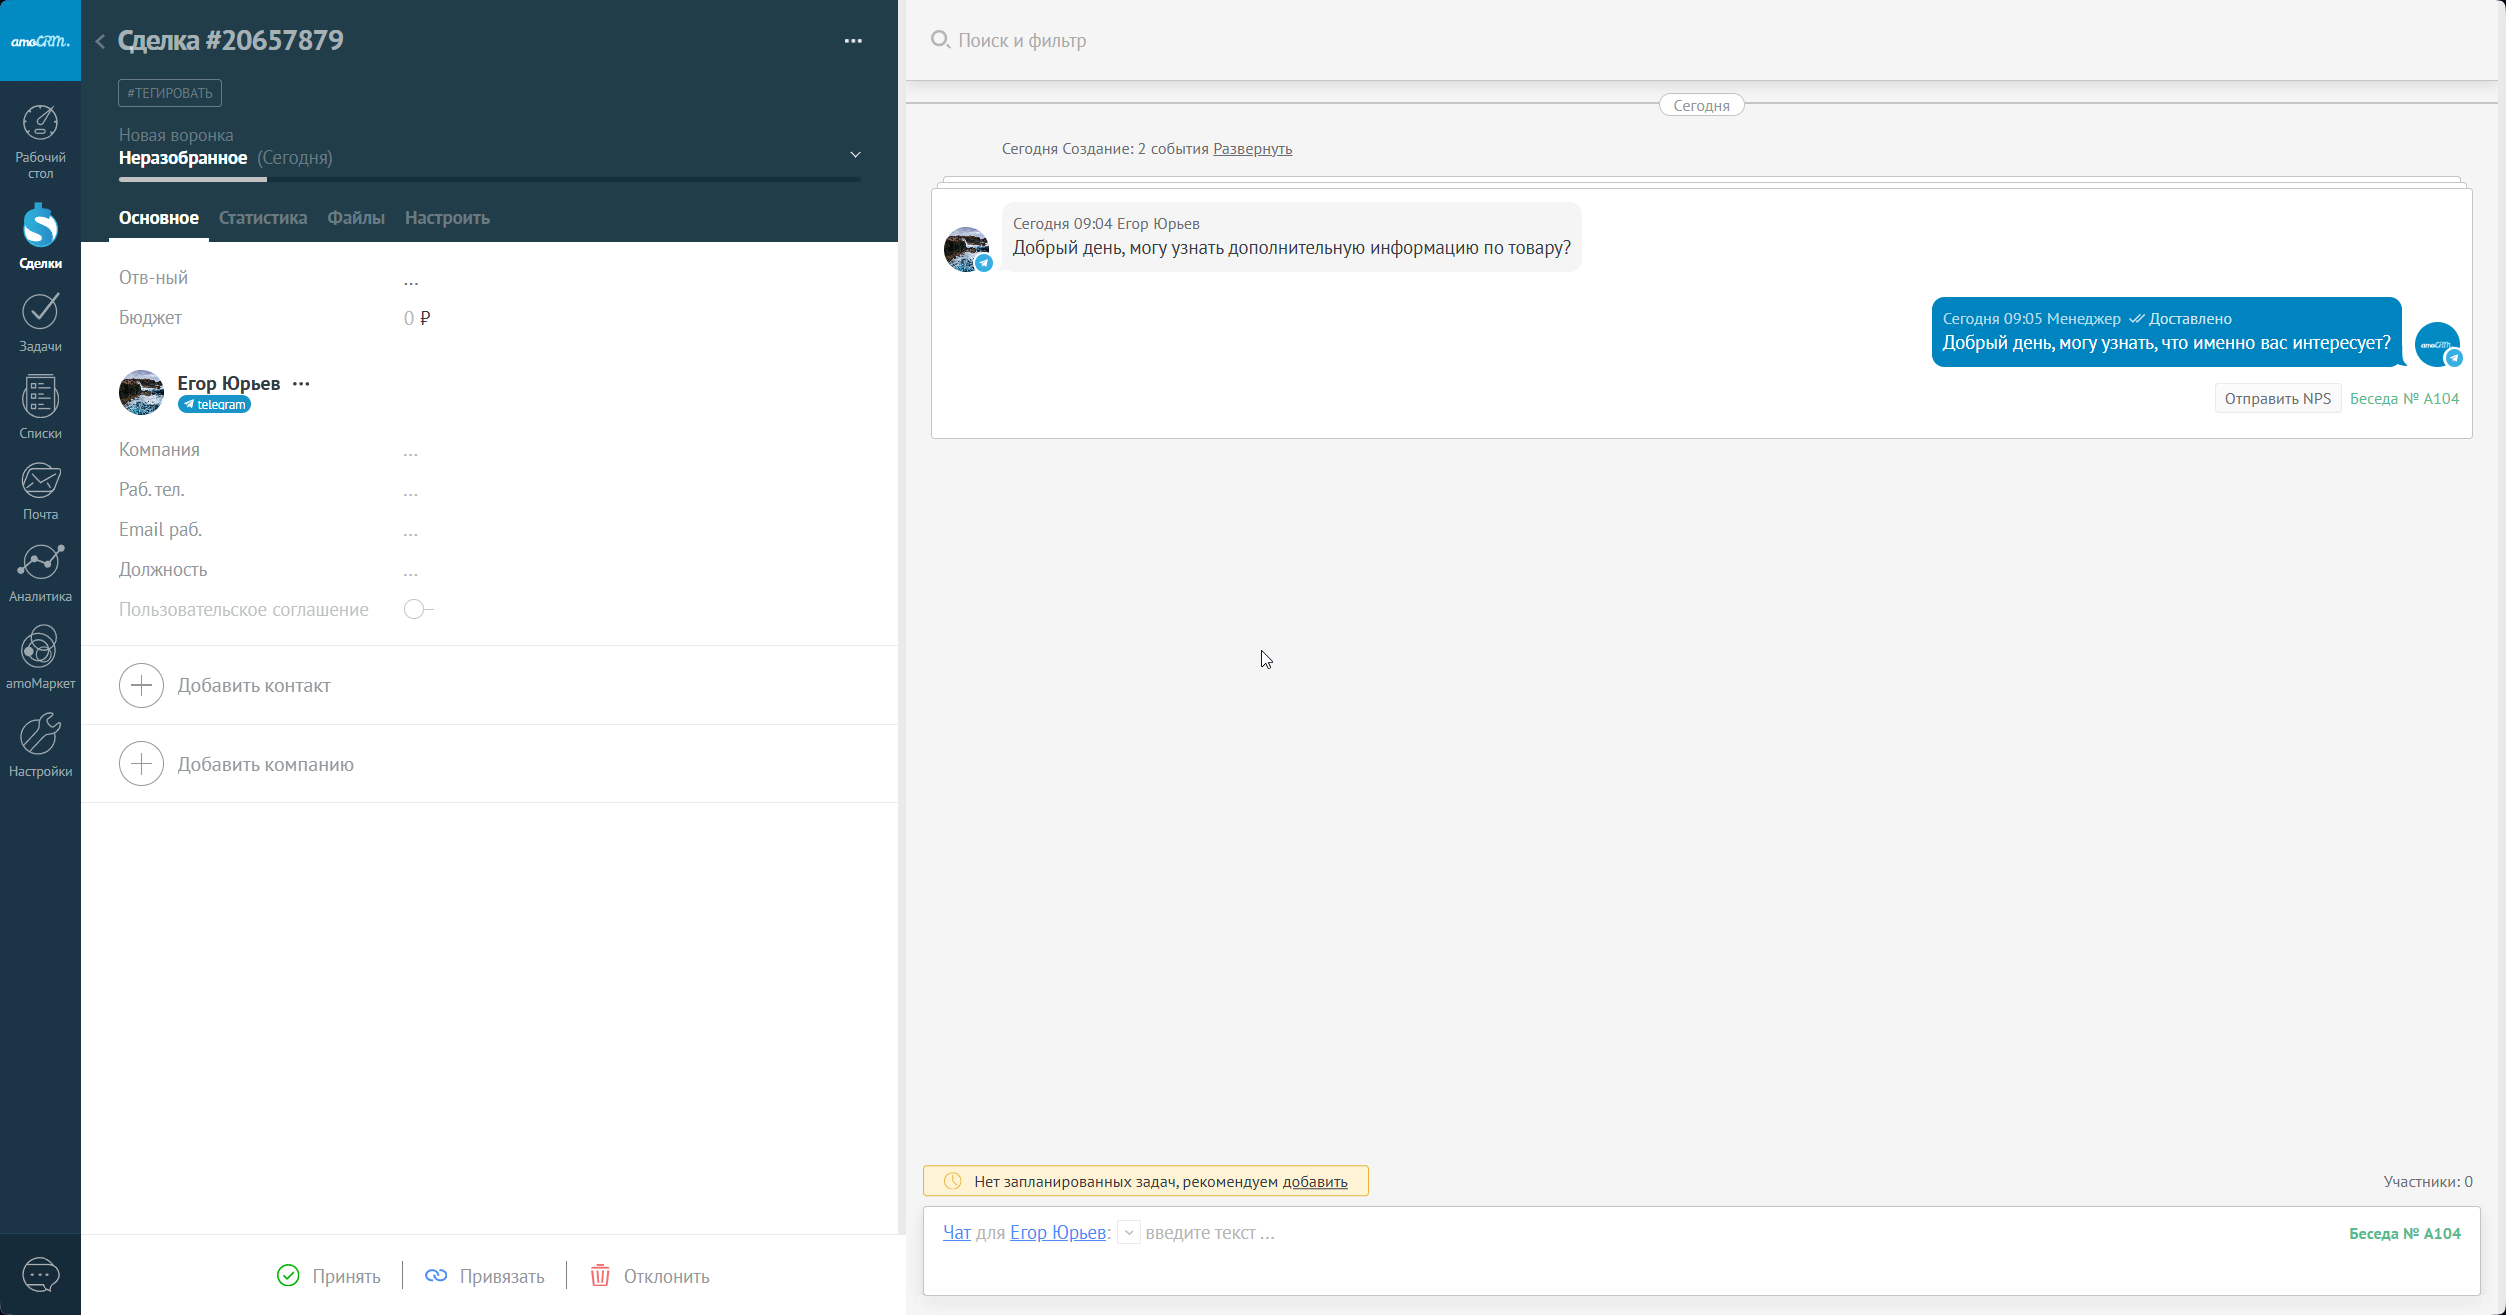The image size is (2506, 1315).
Task: Switch to the Статистика tab
Action: (262, 218)
